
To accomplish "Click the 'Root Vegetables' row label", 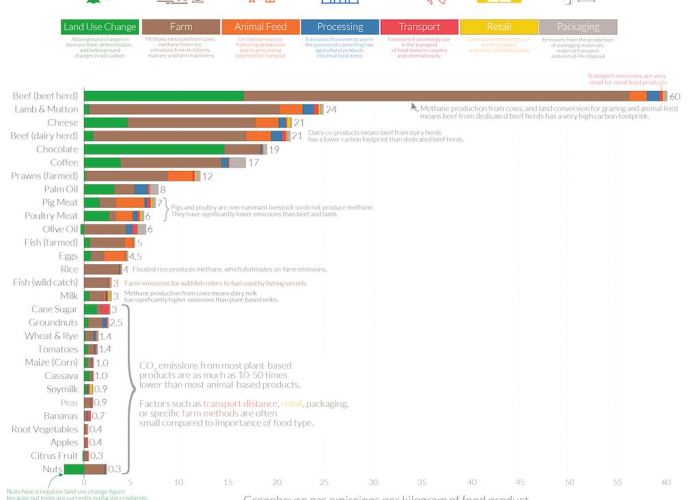I will (45, 429).
